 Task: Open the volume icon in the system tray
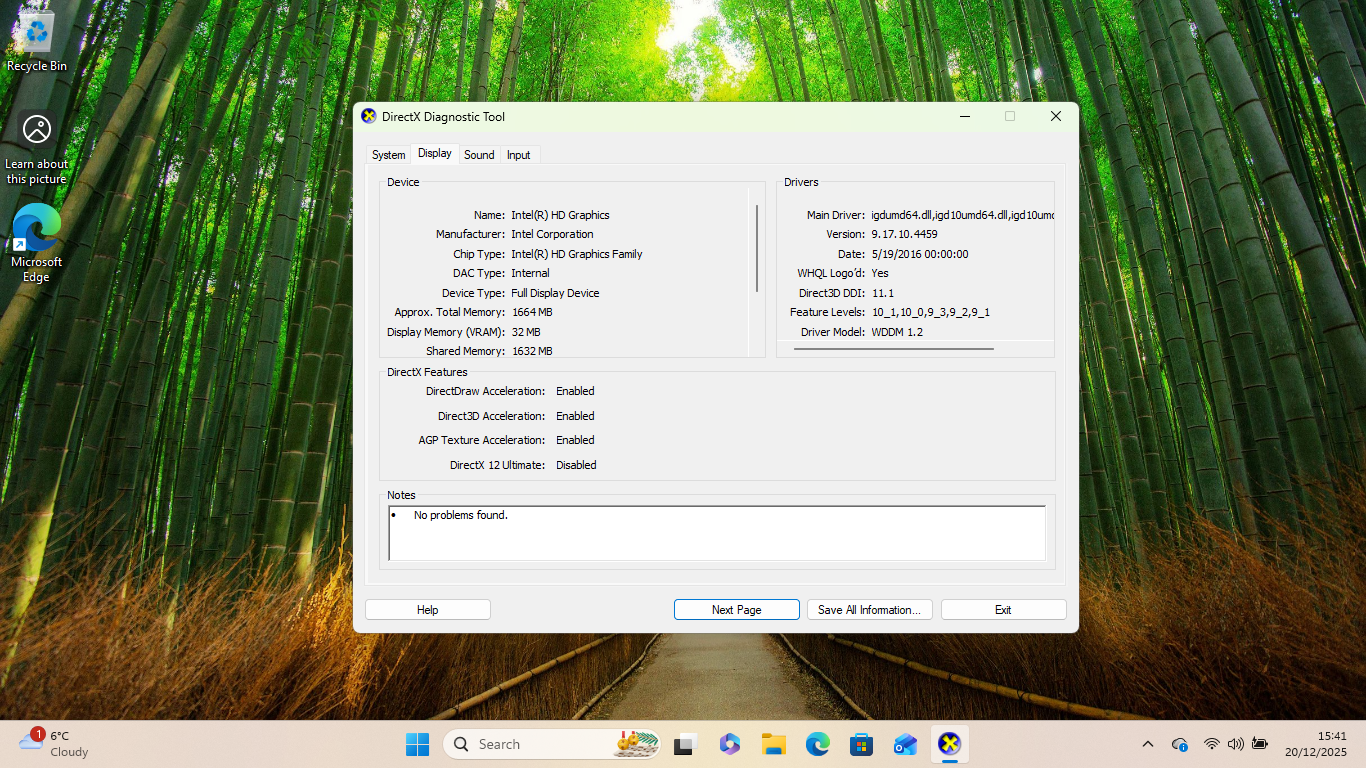point(1236,744)
